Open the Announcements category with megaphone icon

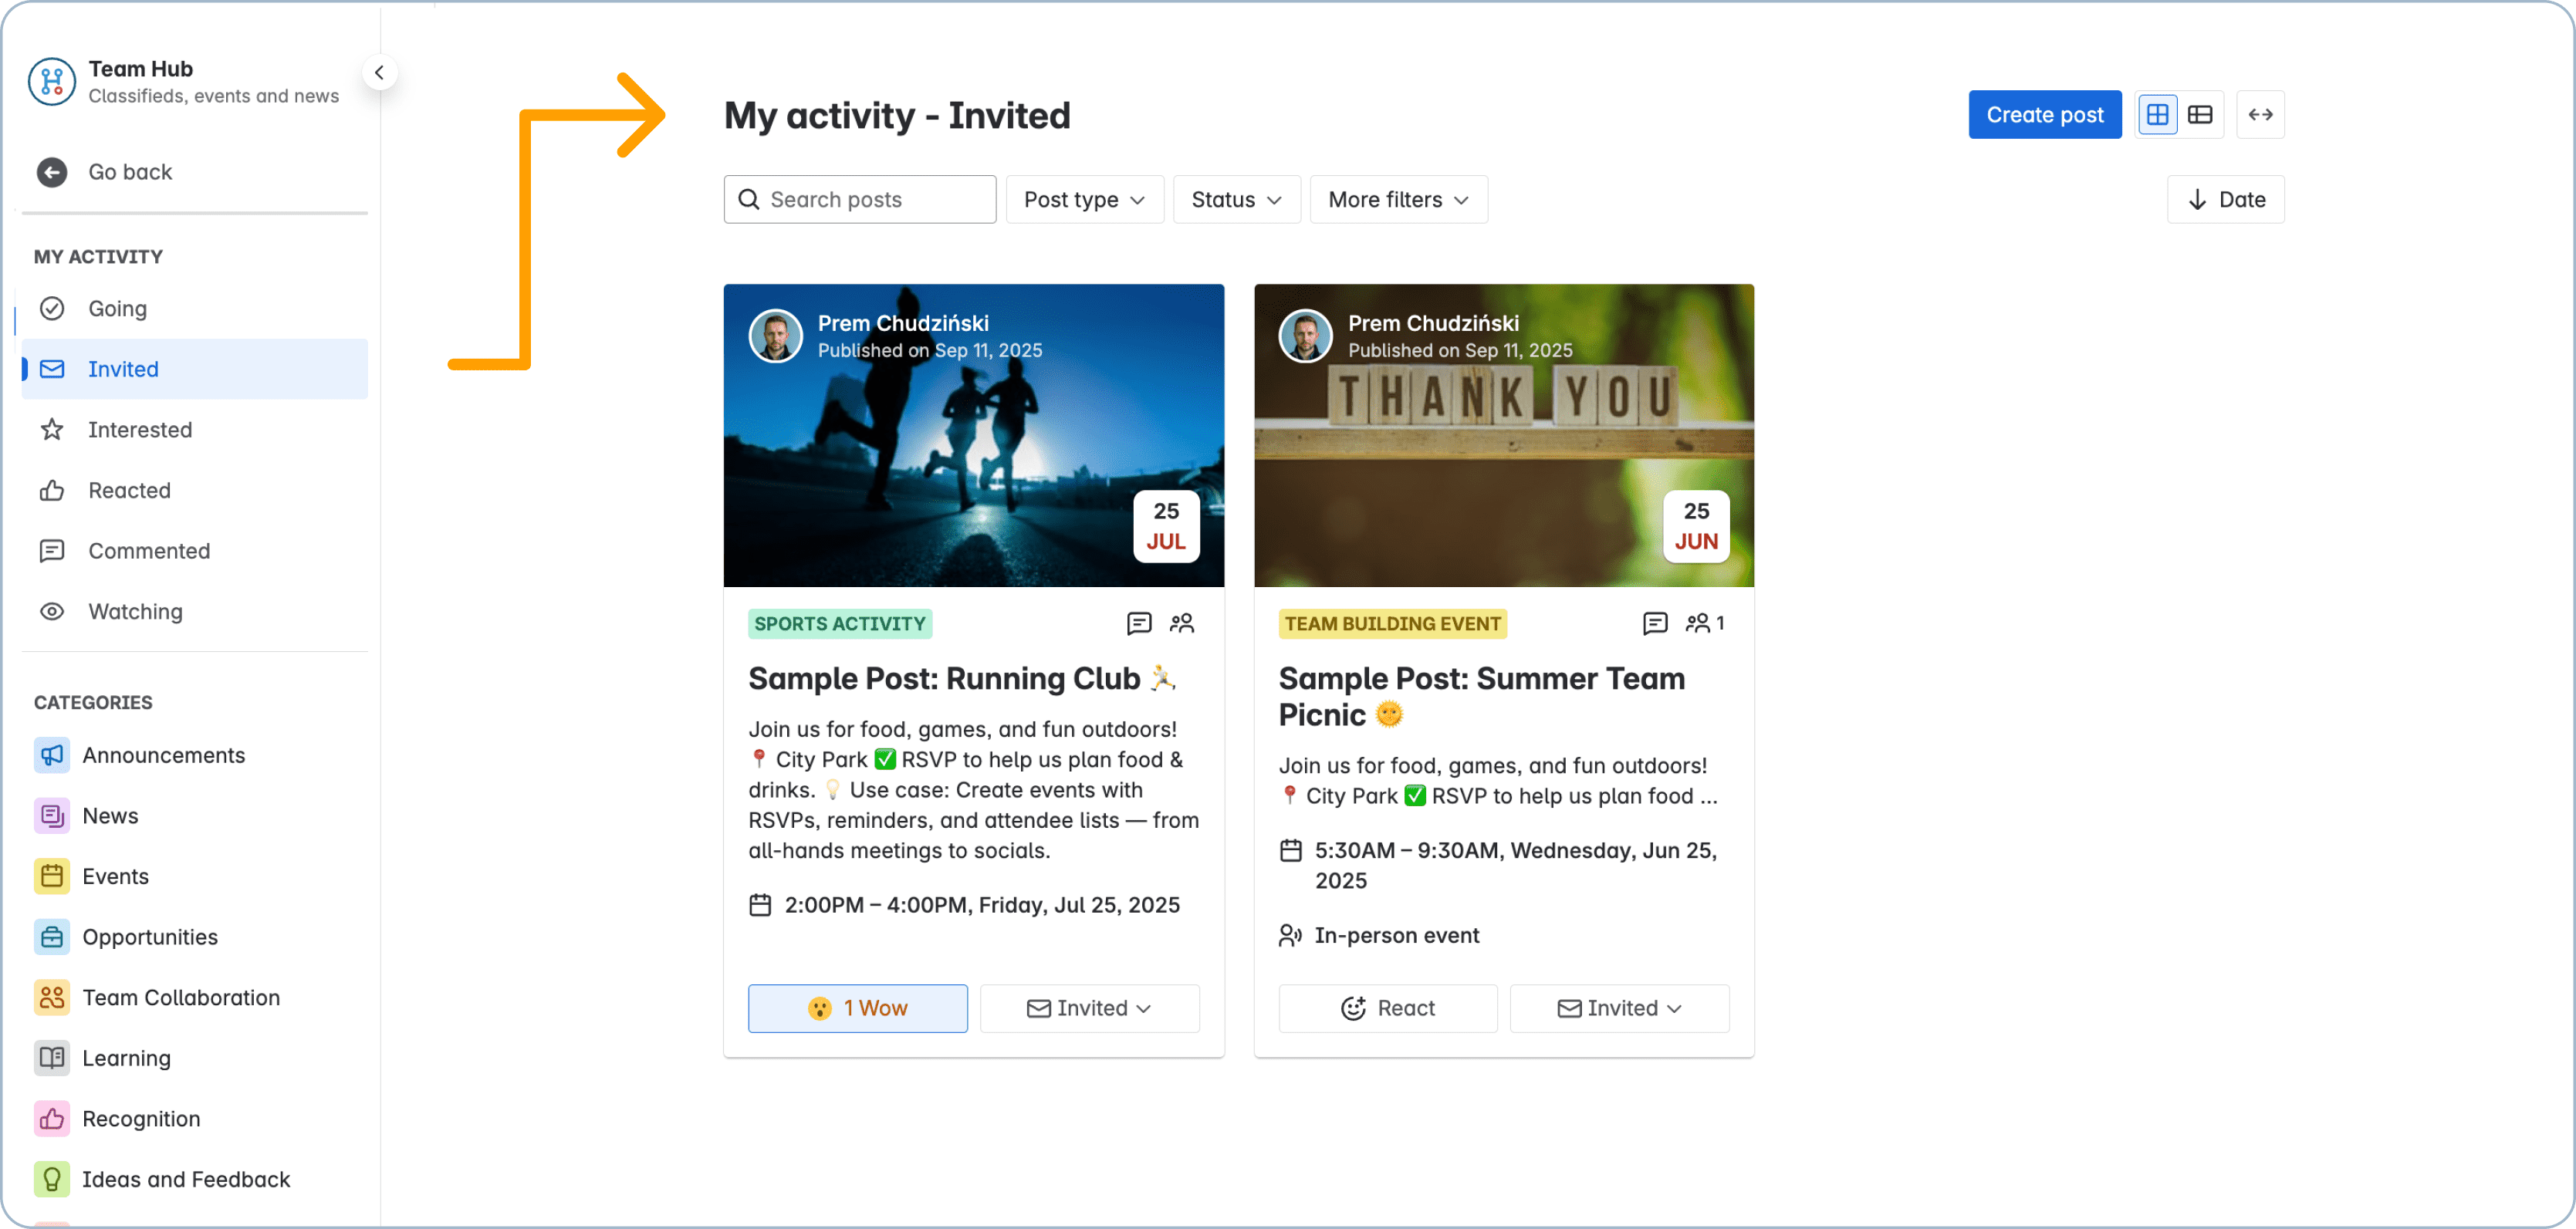(x=52, y=755)
